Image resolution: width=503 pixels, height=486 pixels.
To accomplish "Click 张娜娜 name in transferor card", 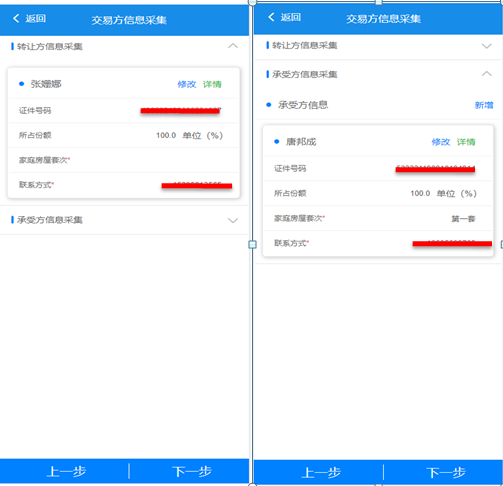I will 46,84.
